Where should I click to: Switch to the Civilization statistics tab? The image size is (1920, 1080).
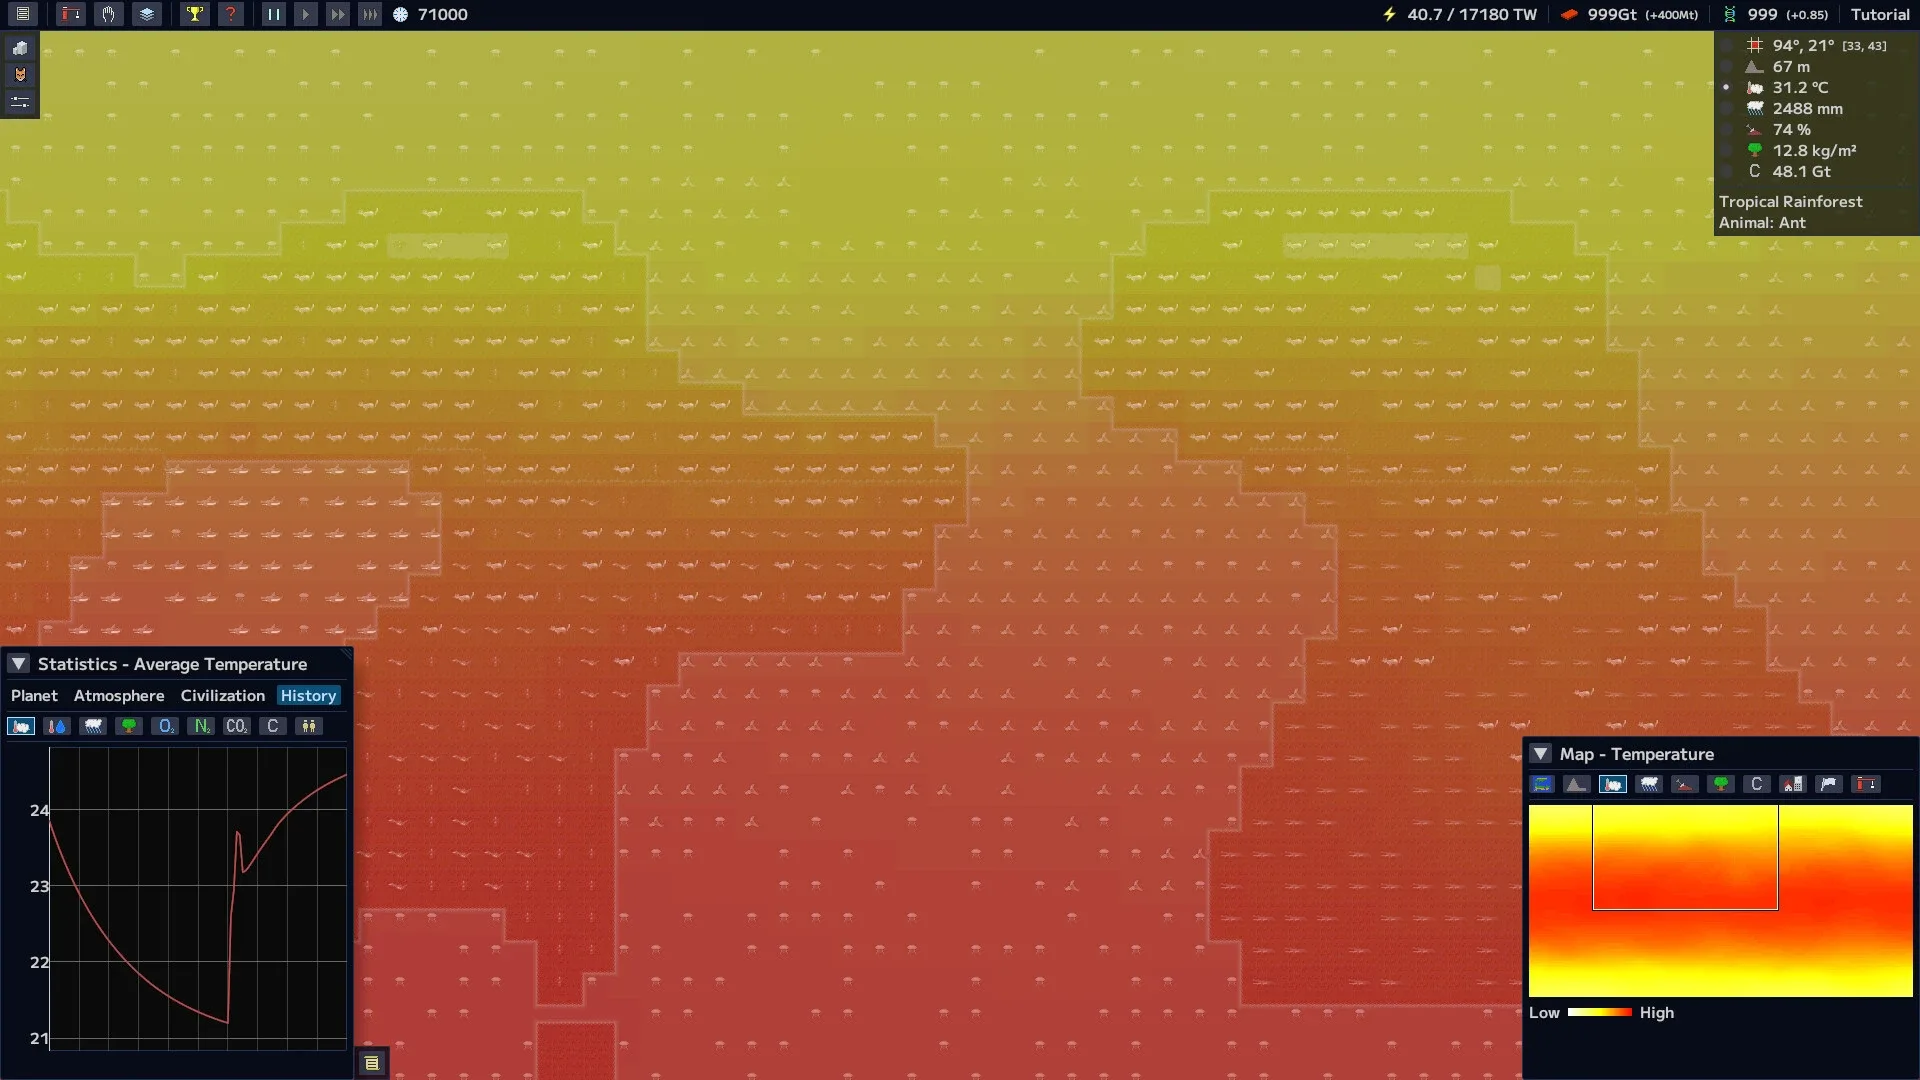point(222,696)
